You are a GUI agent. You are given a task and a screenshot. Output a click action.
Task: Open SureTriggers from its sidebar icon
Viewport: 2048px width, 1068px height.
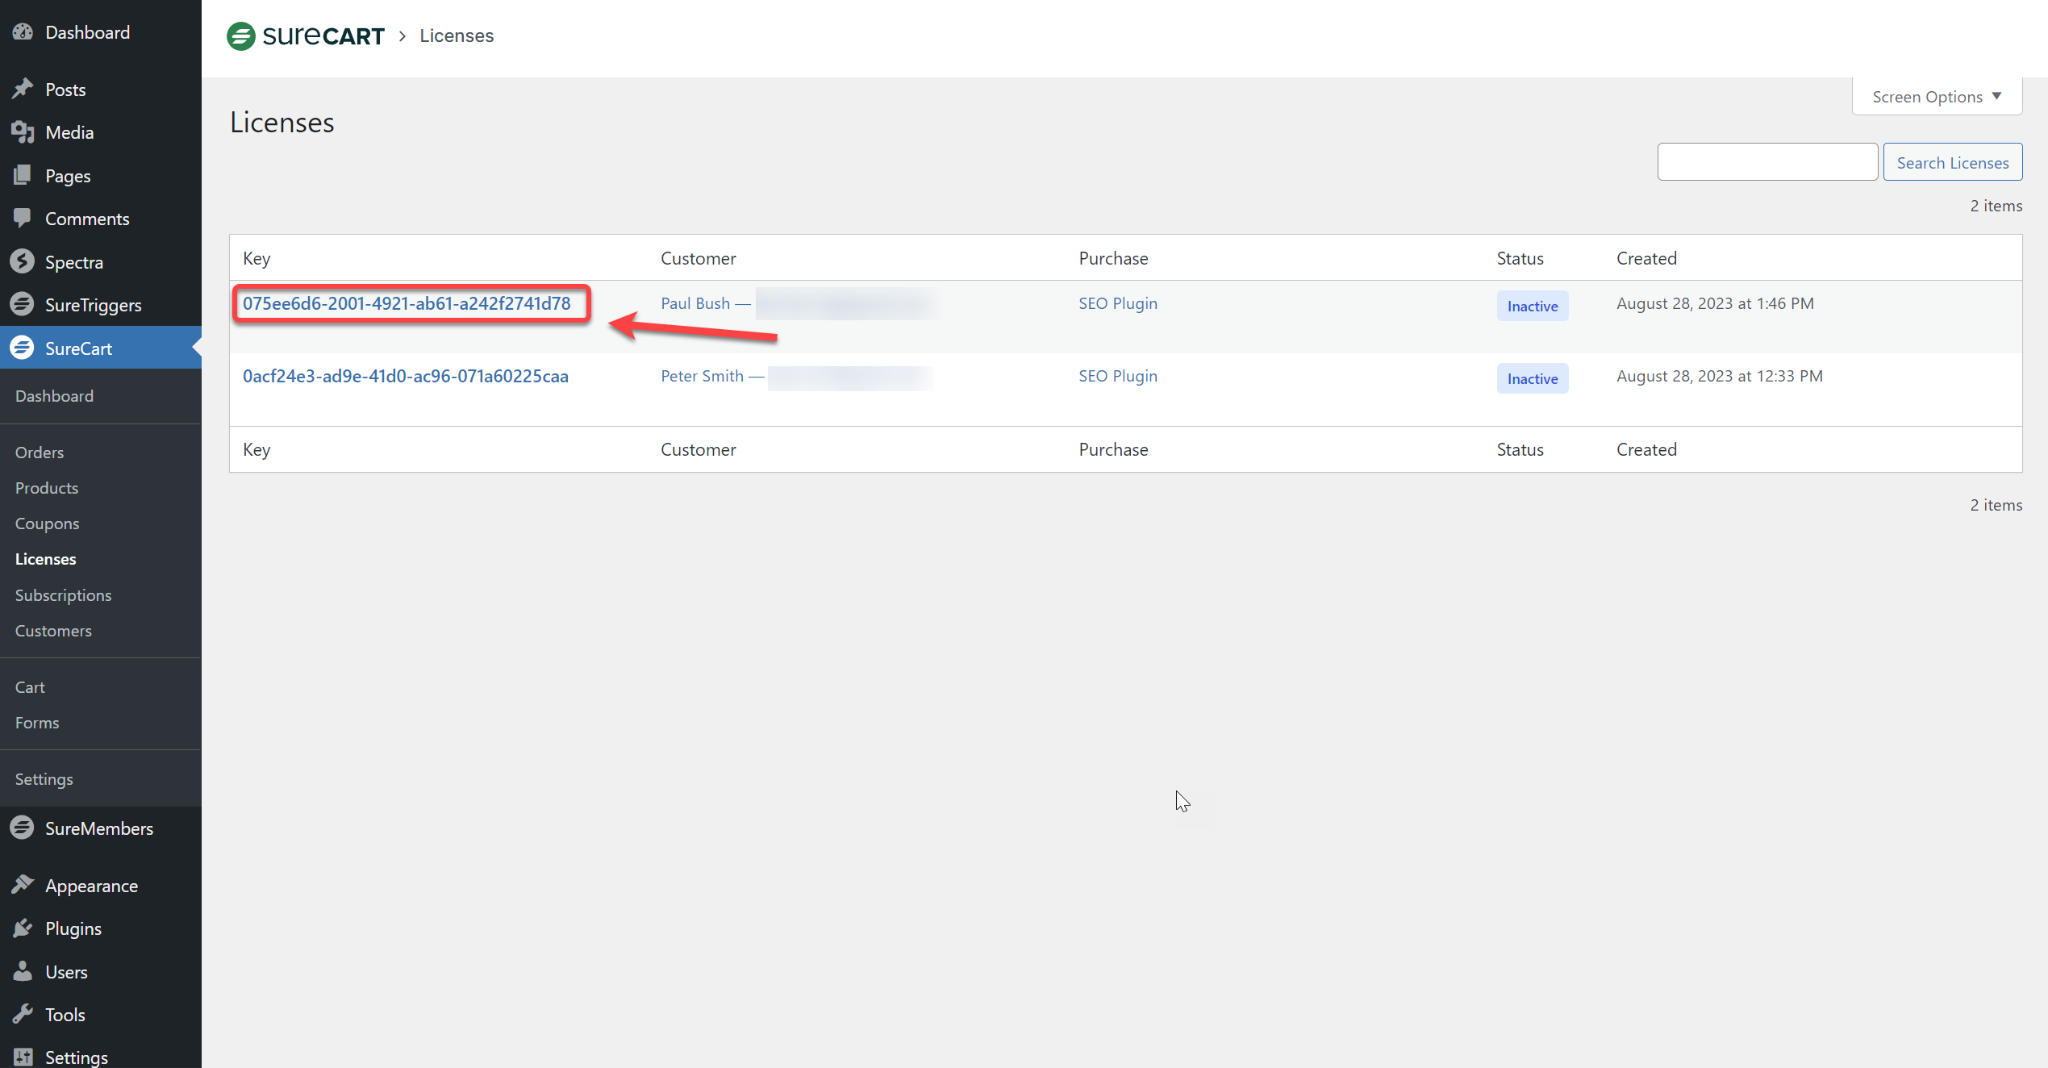click(23, 304)
